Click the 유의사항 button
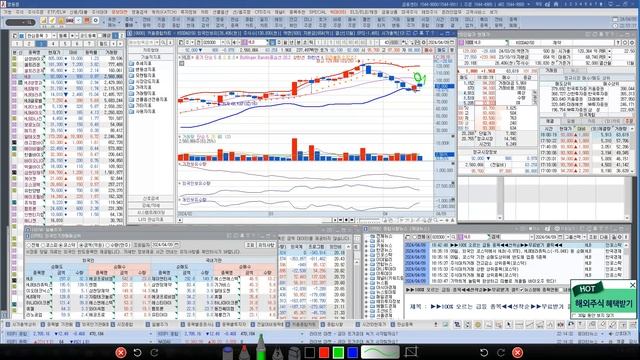640x360 pixels. click(x=266, y=245)
